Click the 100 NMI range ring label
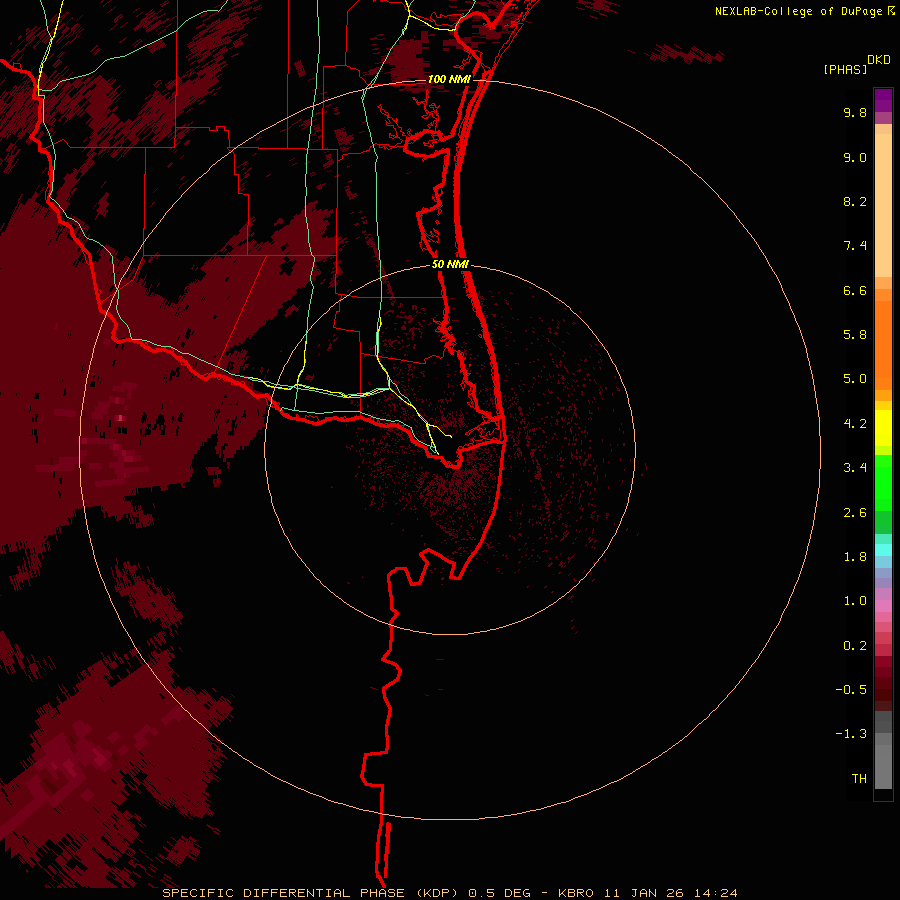The image size is (900, 900). click(449, 79)
